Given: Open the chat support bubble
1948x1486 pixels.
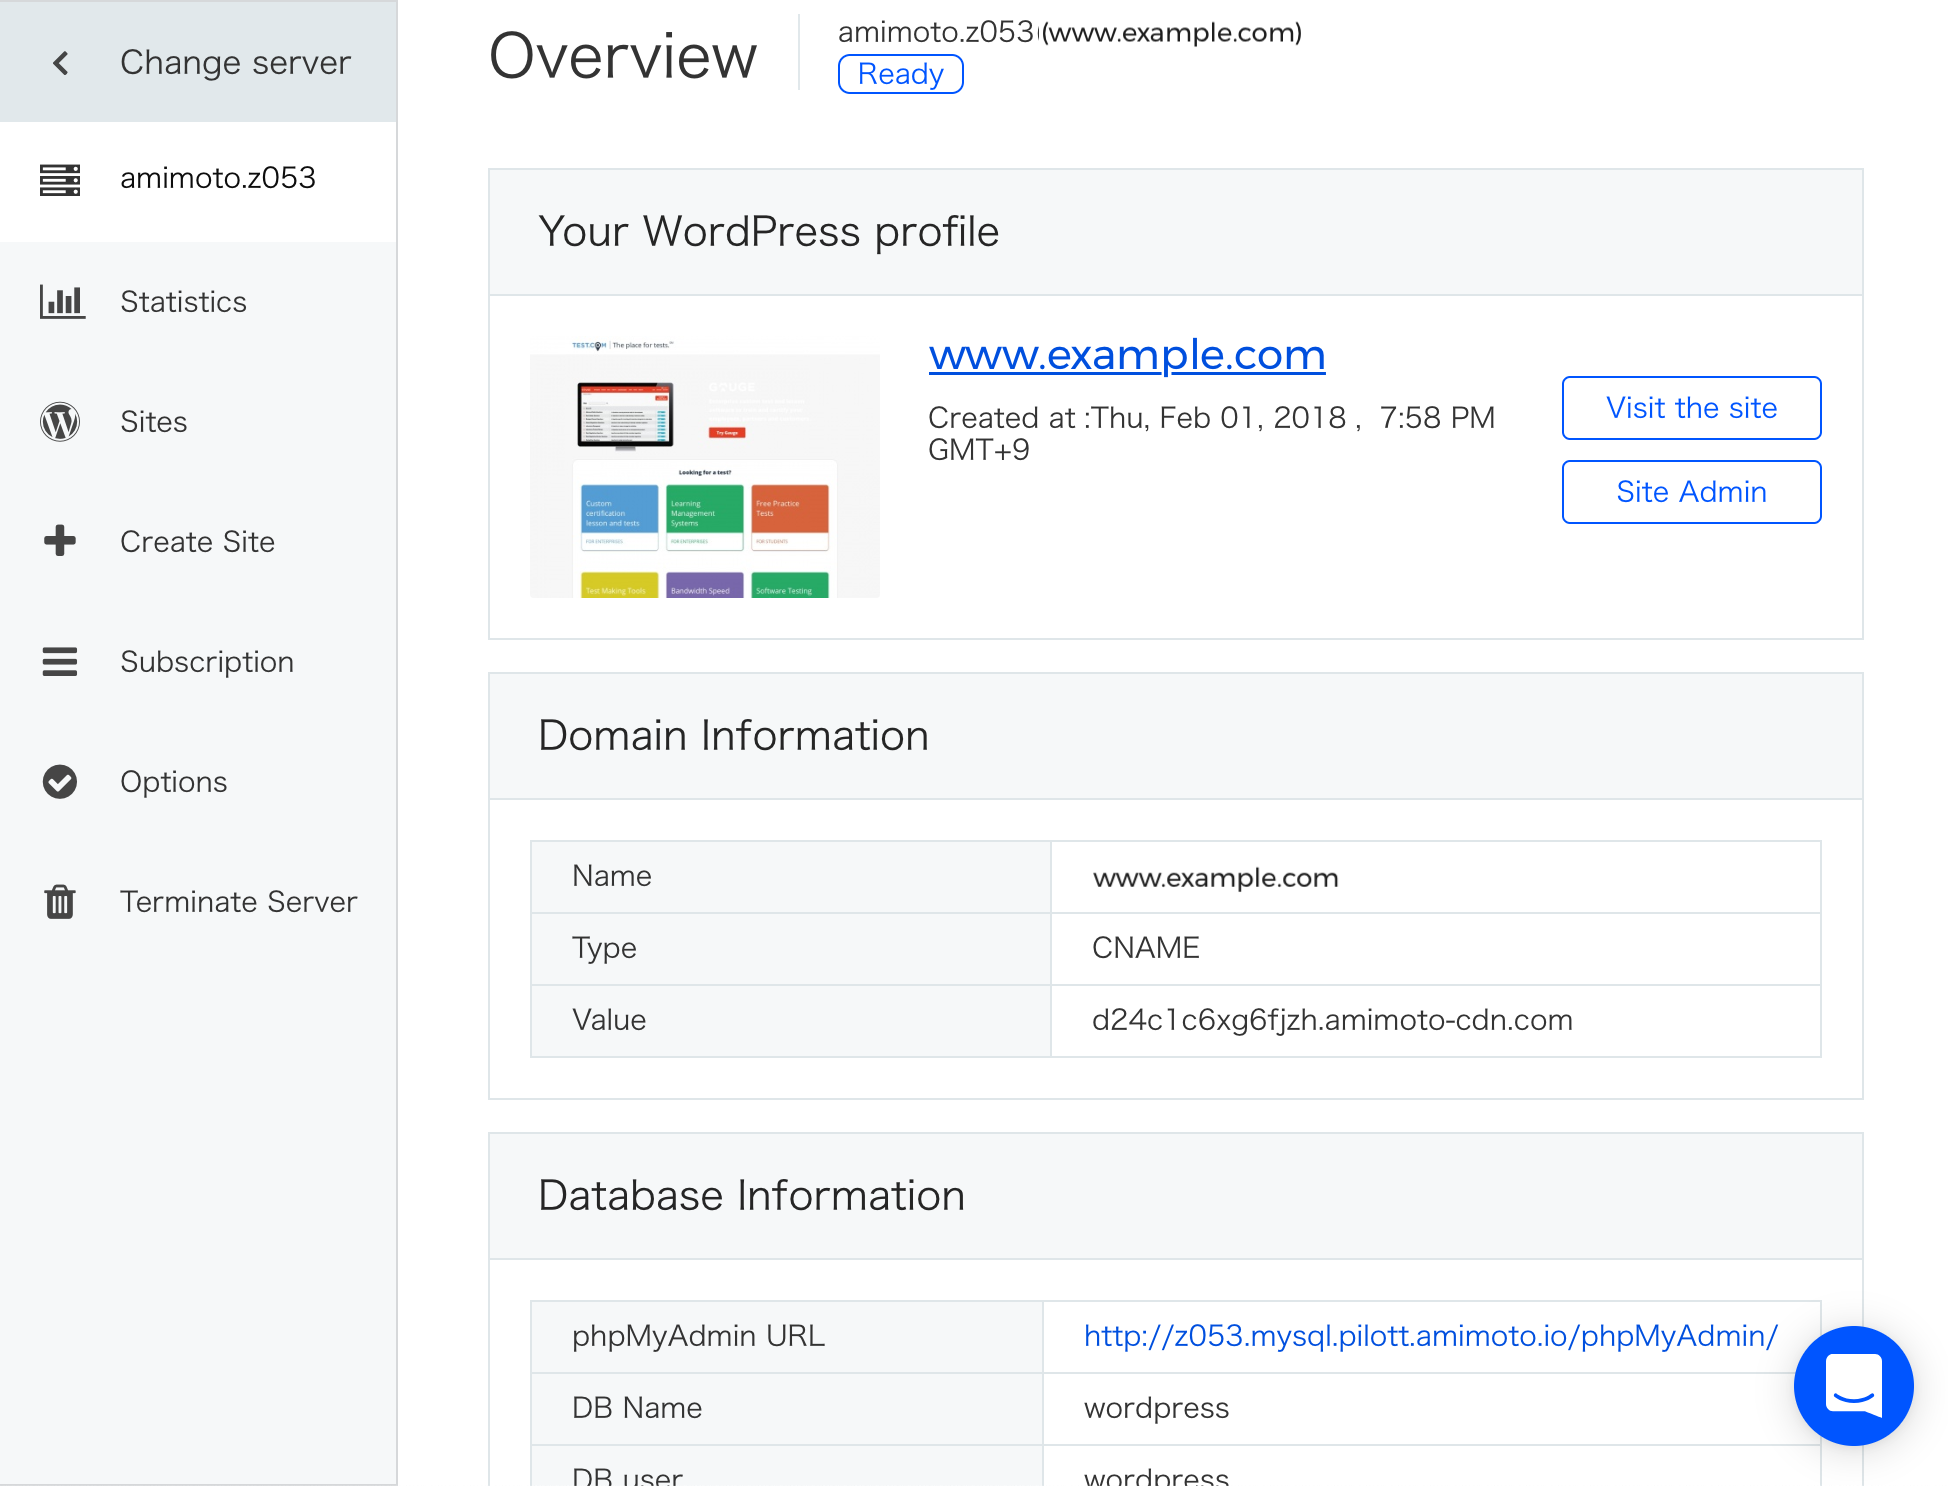Looking at the screenshot, I should pyautogui.click(x=1853, y=1385).
